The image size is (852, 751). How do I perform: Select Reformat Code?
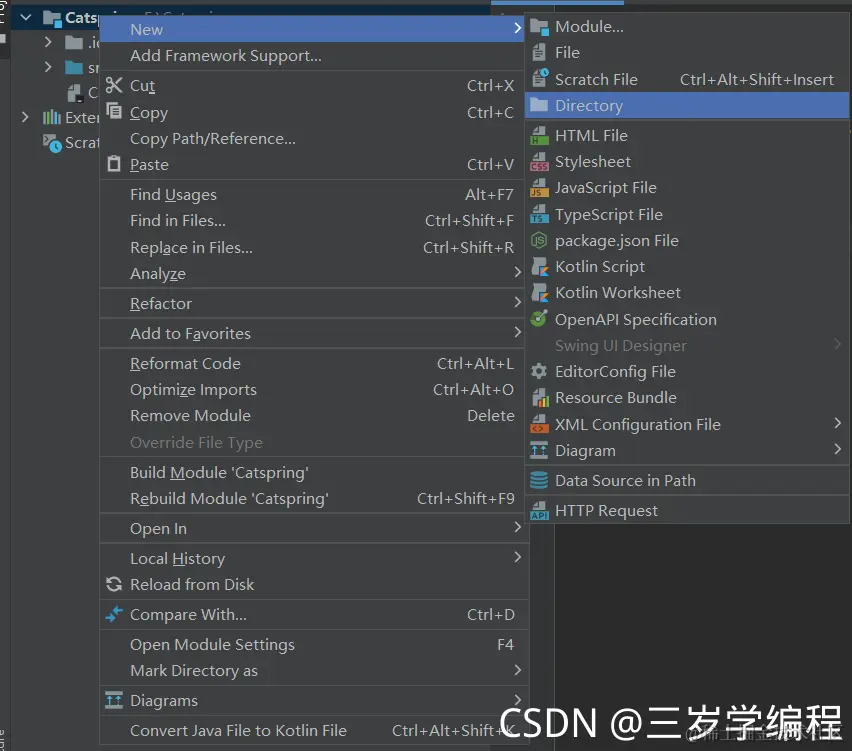312,364
